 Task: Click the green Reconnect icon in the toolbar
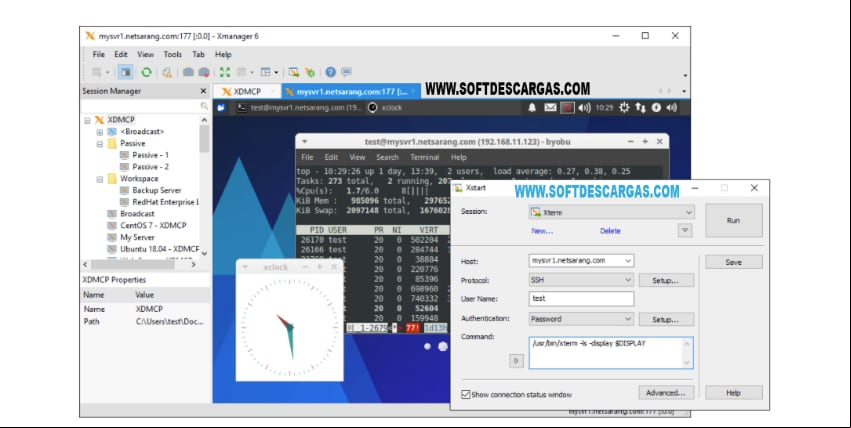click(146, 72)
